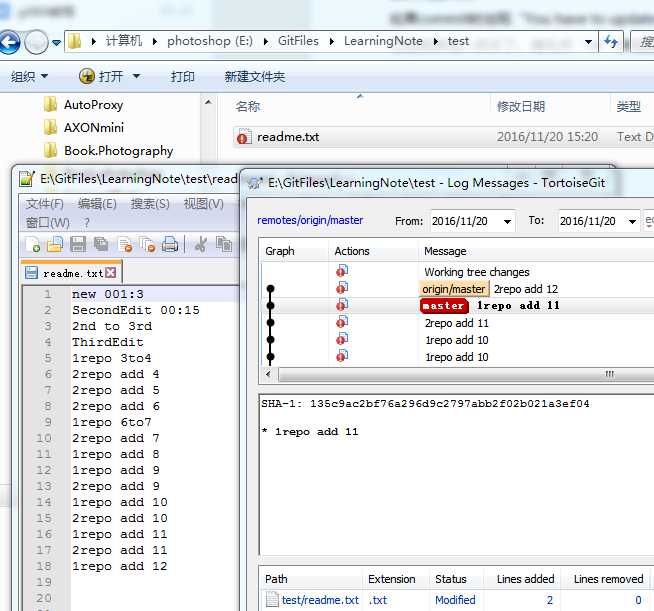This screenshot has height=611, width=654.
Task: Click Notepad++ Cut scissors icon
Action: (201, 244)
